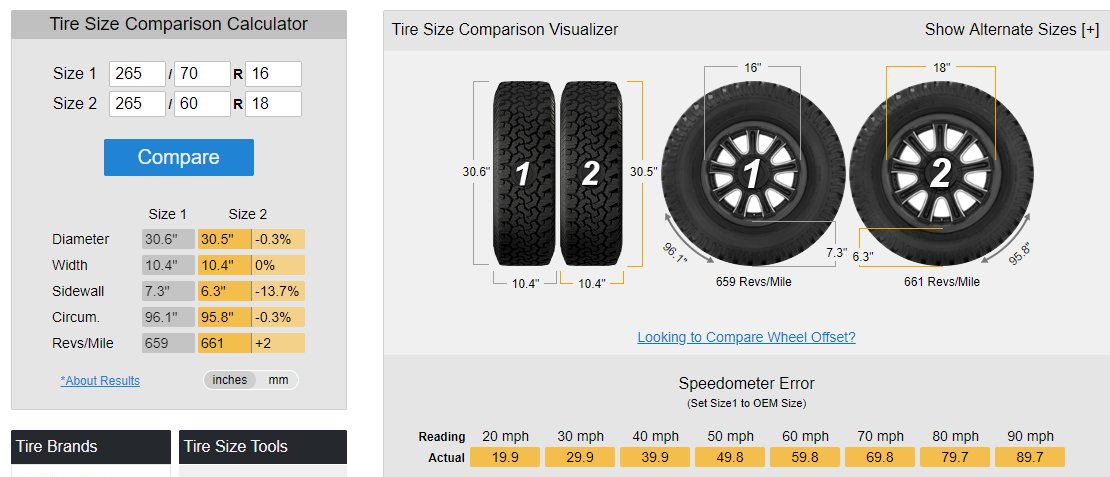
Task: Select the wheel 1 side-view image
Action: pyautogui.click(x=753, y=174)
